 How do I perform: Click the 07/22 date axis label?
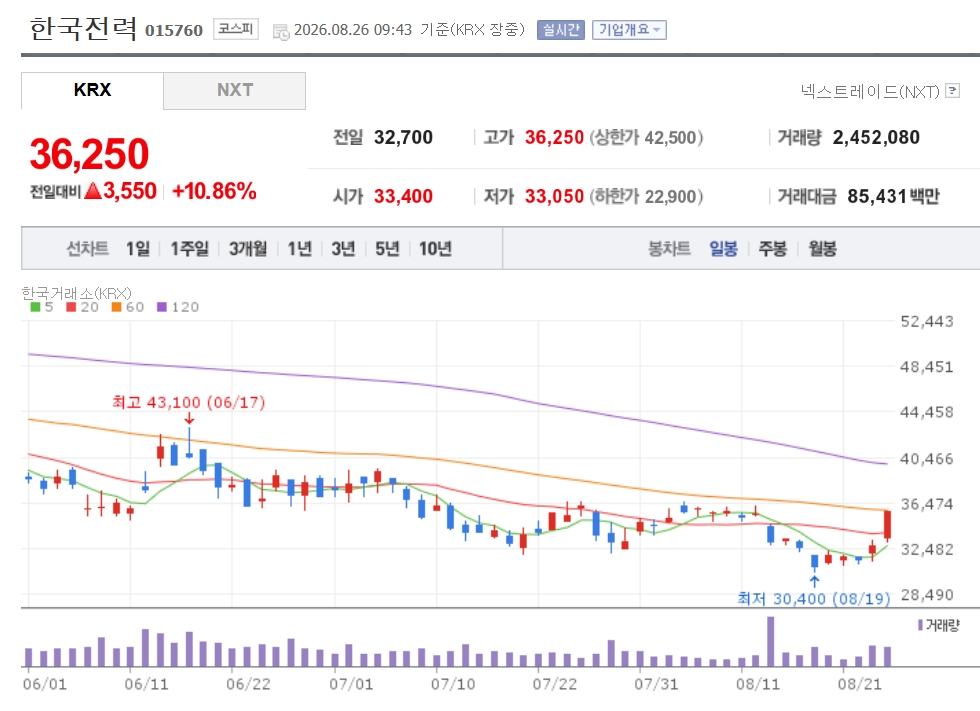[555, 684]
